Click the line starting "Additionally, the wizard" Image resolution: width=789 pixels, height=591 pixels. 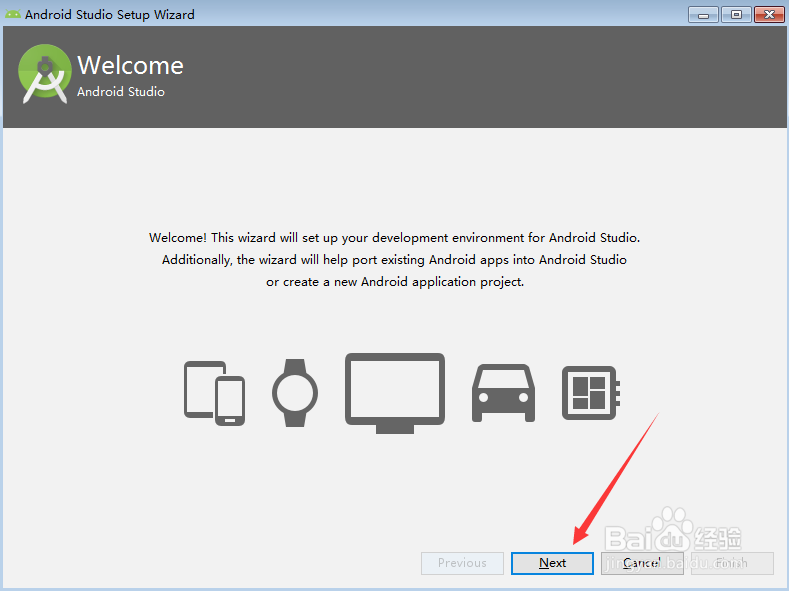point(394,260)
